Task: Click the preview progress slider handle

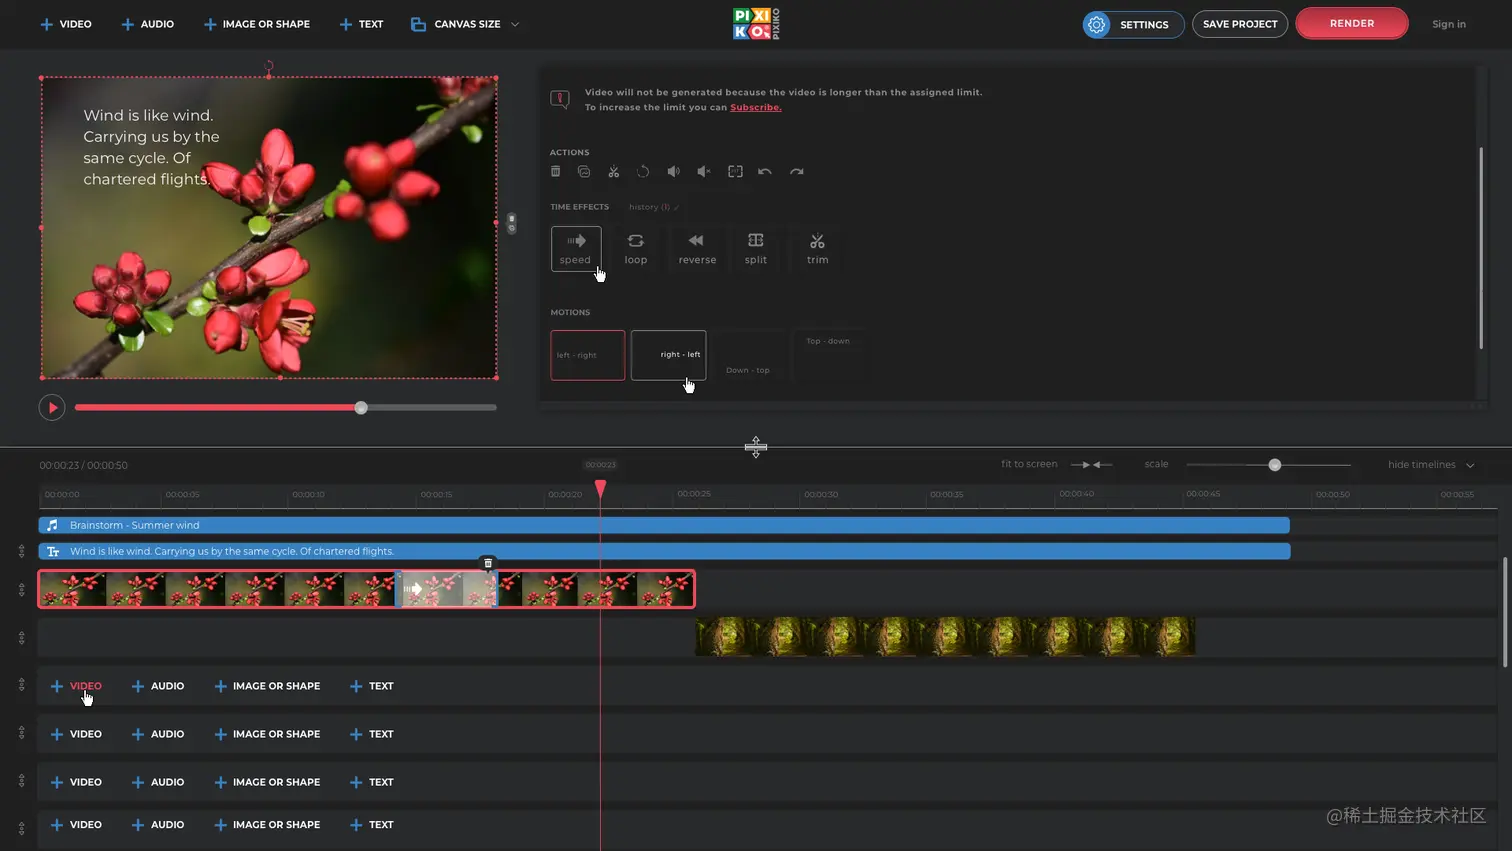Action: [x=361, y=407]
